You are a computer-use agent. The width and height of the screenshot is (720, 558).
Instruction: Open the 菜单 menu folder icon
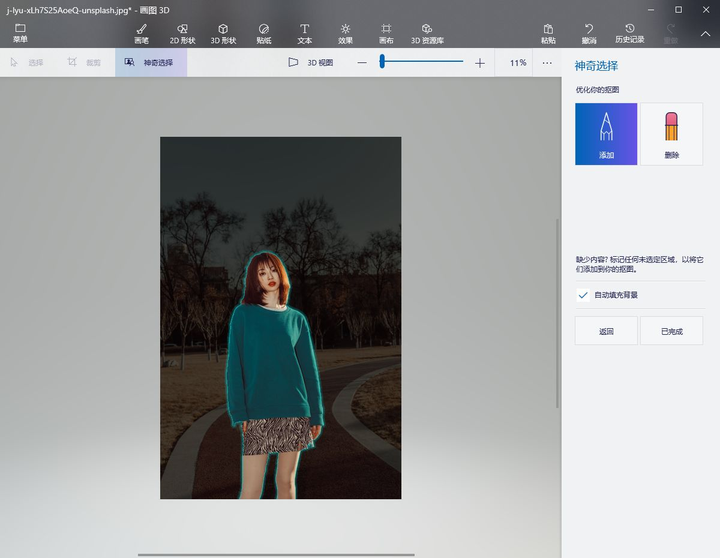point(20,28)
